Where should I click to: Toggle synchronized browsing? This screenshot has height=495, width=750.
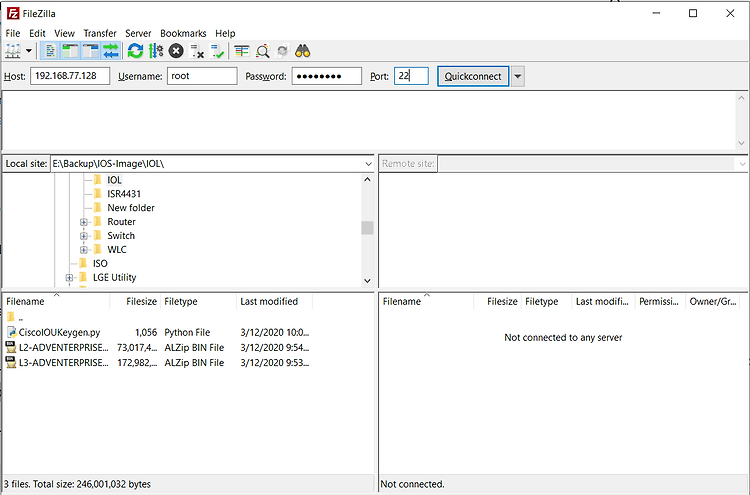tap(283, 51)
